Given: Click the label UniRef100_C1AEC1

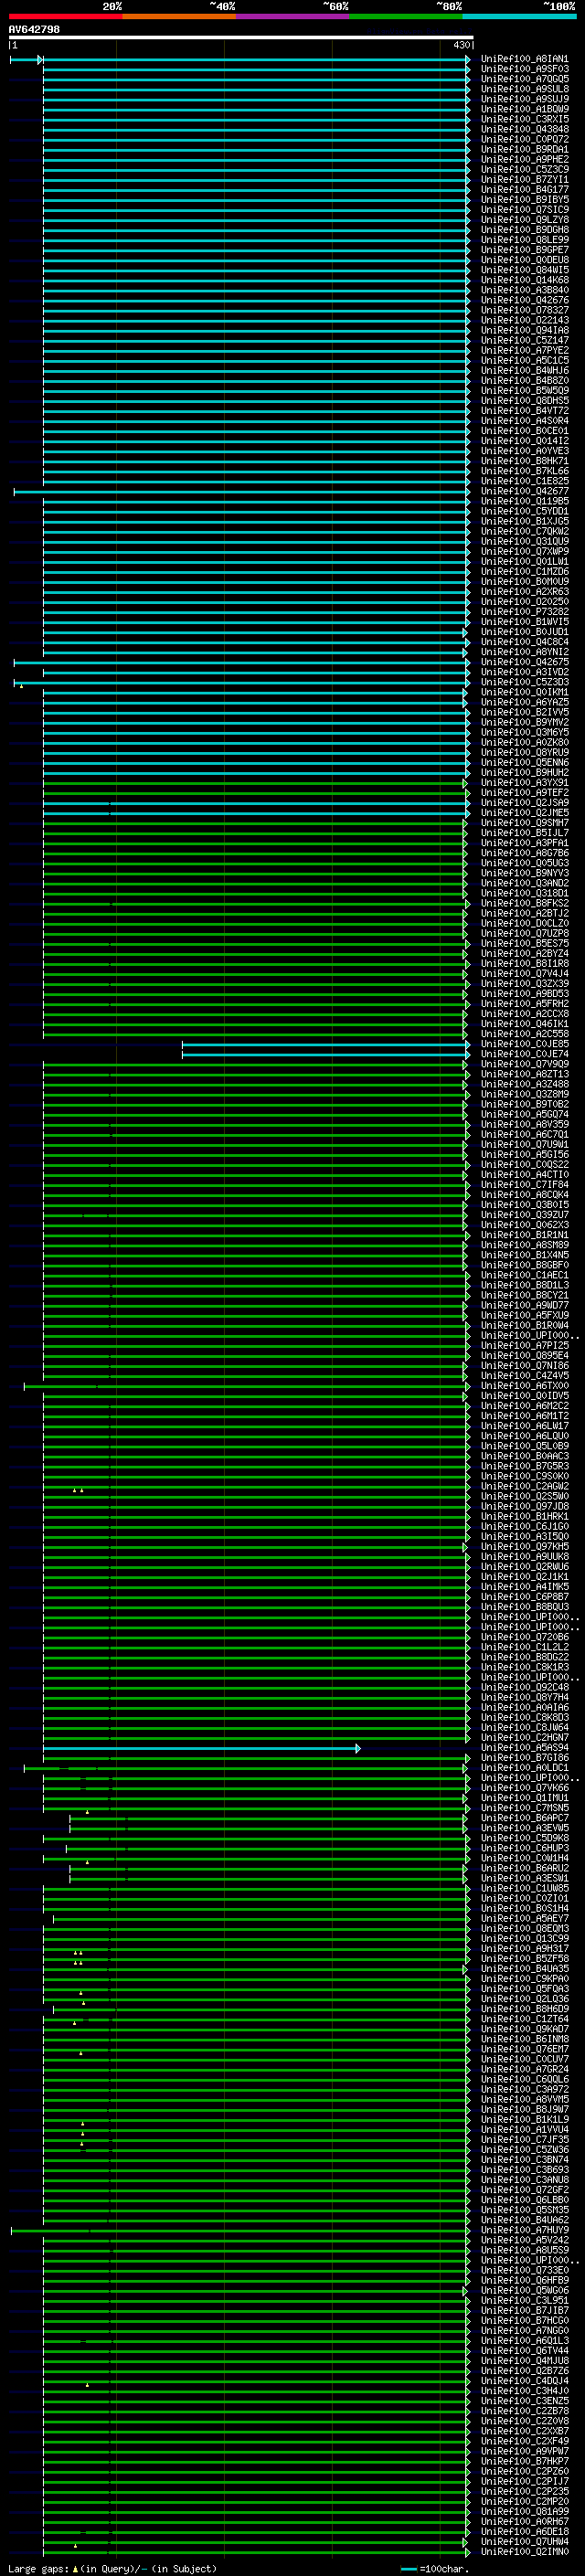Looking at the screenshot, I should tap(524, 1275).
